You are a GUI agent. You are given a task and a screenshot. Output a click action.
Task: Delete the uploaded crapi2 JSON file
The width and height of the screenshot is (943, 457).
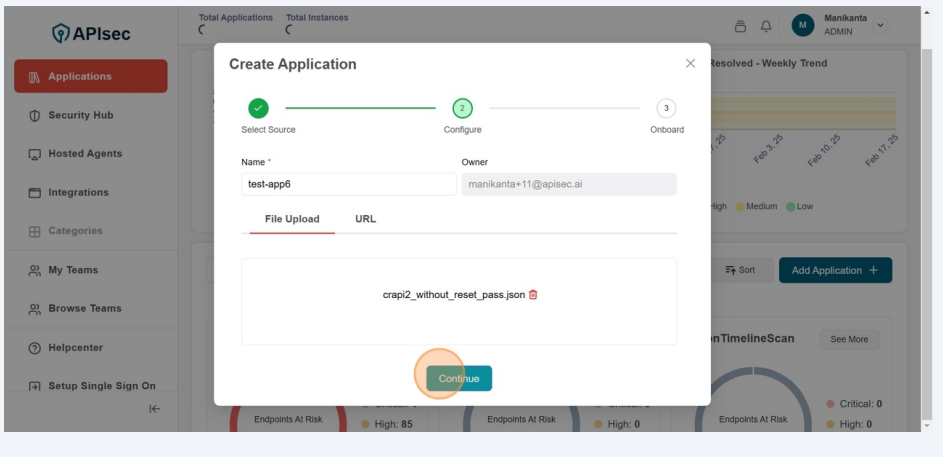click(533, 295)
